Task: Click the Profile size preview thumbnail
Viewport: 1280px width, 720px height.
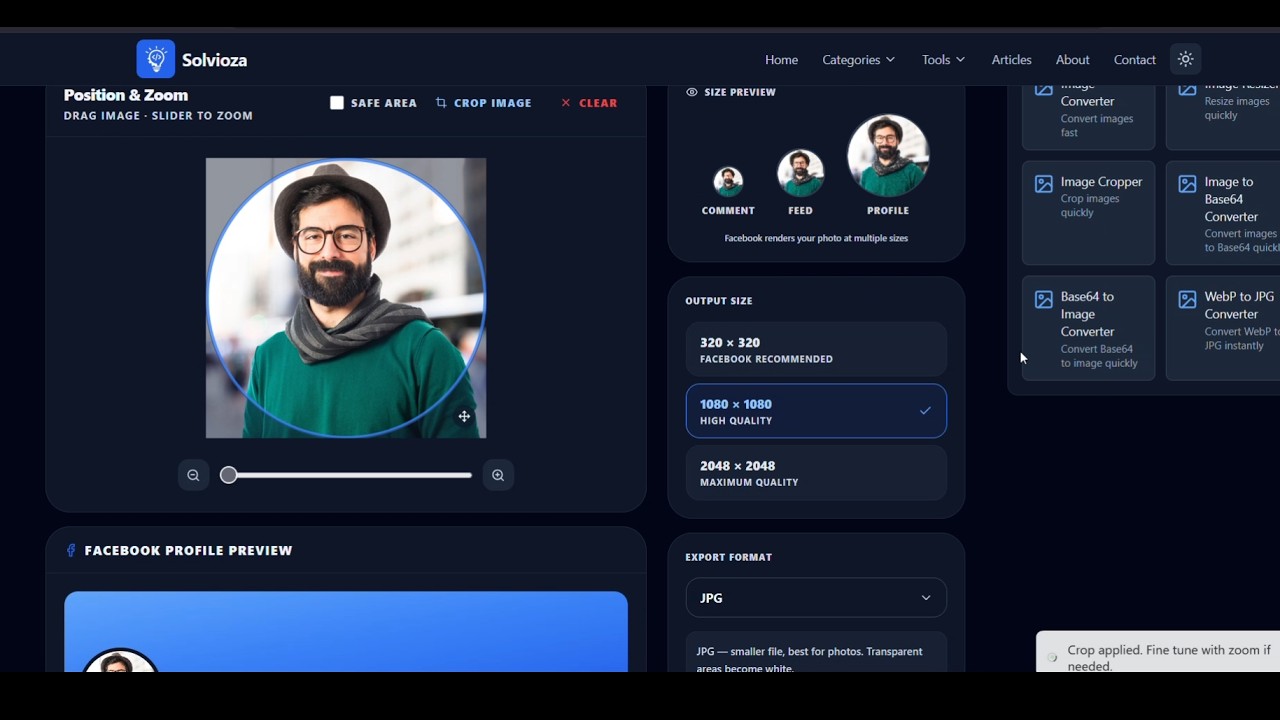Action: tap(888, 156)
